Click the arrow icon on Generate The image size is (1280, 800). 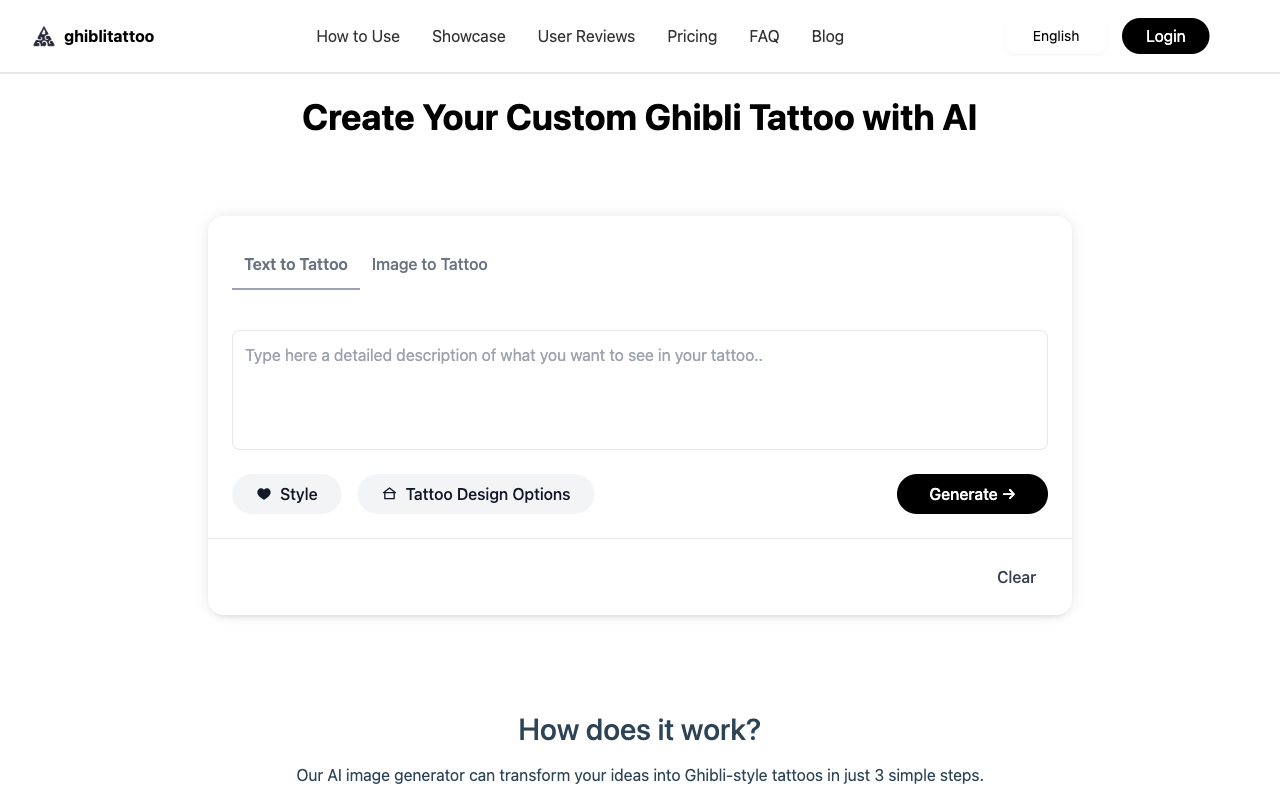[x=1009, y=494]
